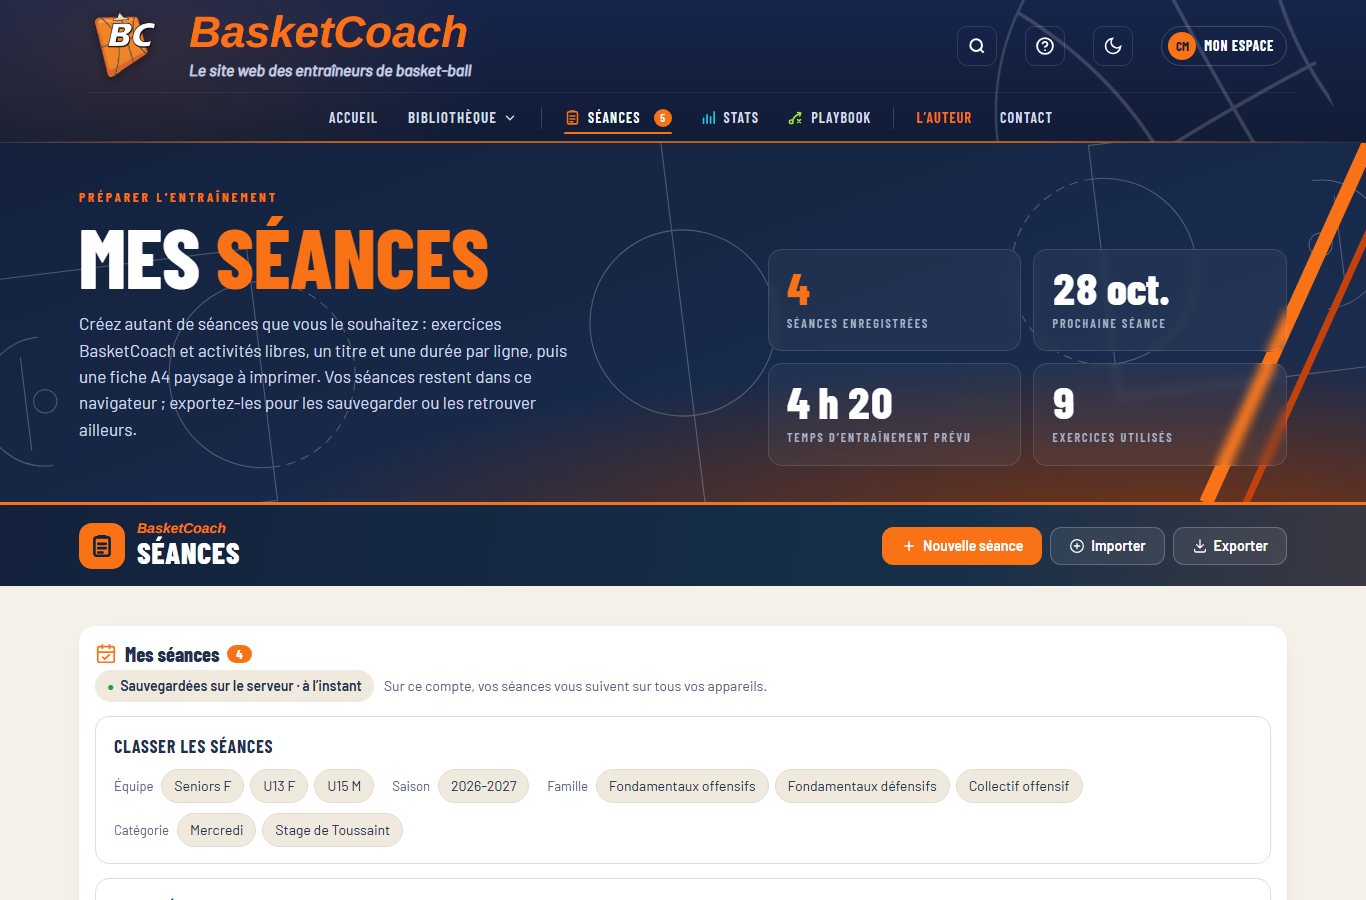1366x900 pixels.
Task: Click the CM avatar in Mon Espace
Action: (x=1182, y=46)
